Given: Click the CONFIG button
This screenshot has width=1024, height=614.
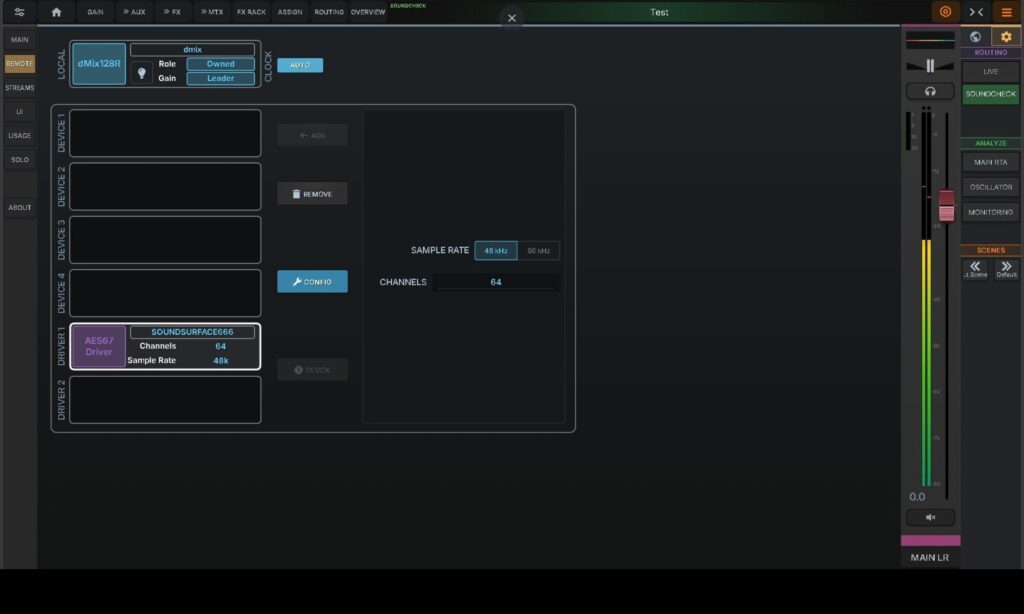Looking at the screenshot, I should [312, 282].
